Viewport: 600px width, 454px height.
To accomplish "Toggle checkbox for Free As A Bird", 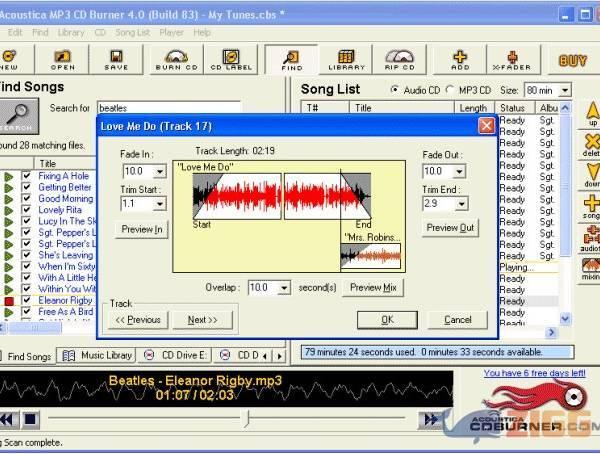I will click(26, 312).
